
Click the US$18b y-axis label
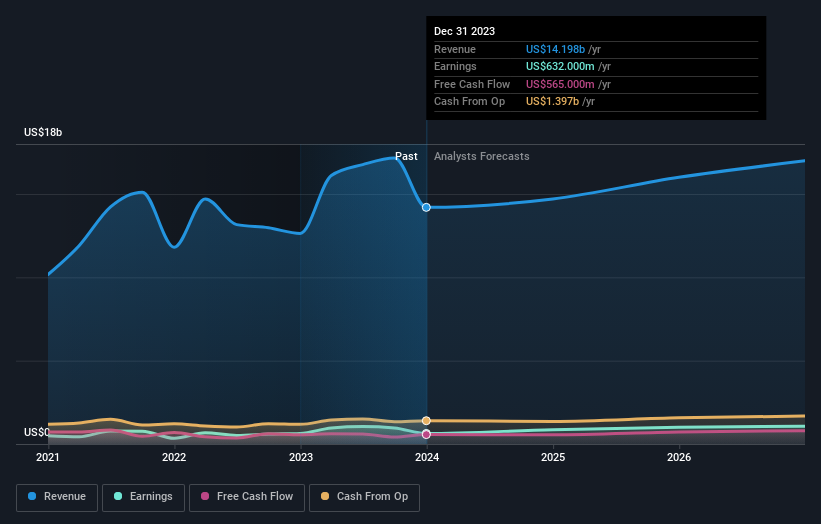43,132
